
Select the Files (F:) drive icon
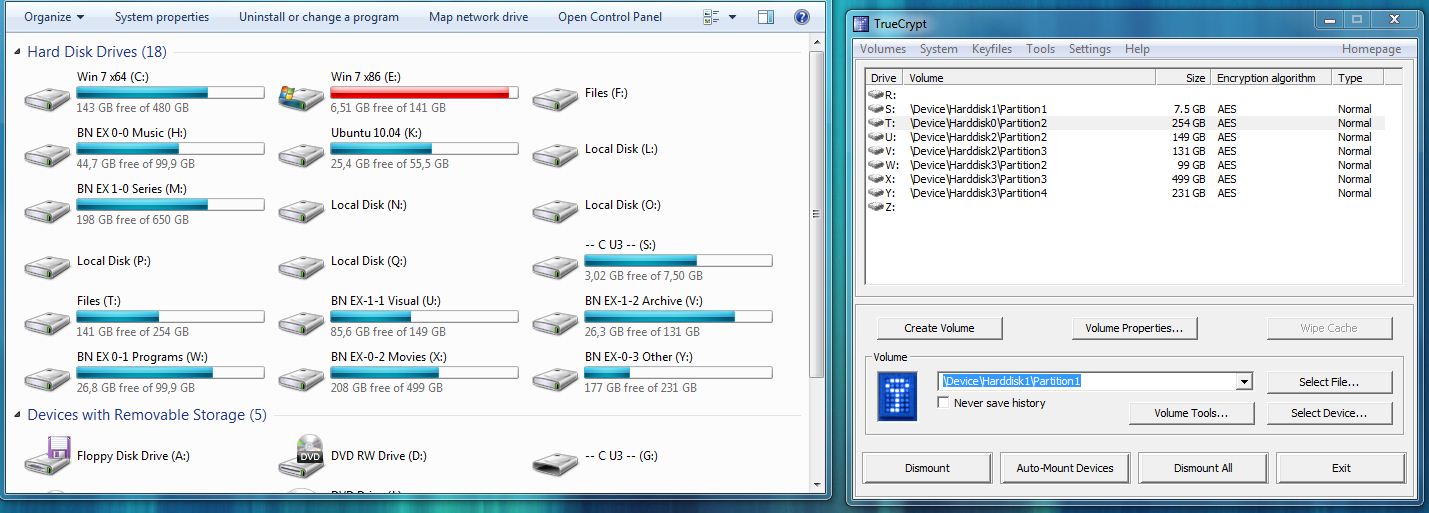tap(554, 98)
